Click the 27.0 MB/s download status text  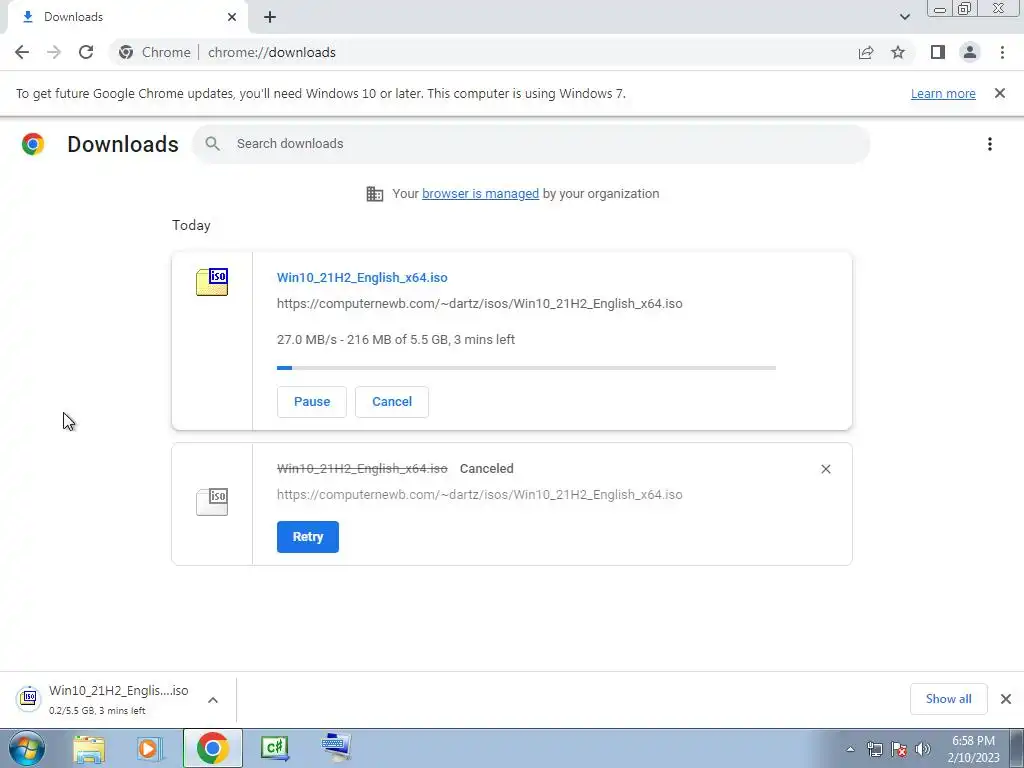(x=396, y=340)
